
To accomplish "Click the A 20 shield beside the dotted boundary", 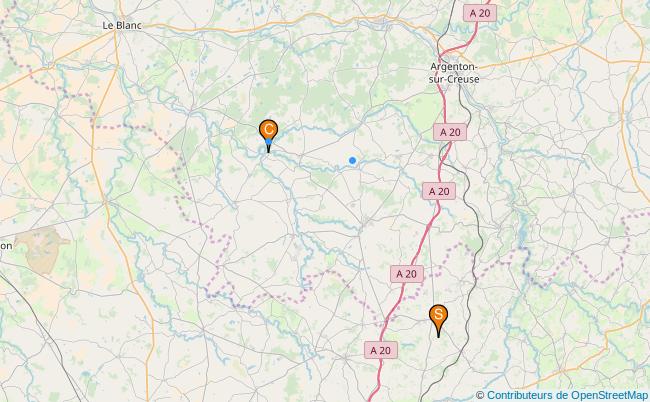I will pyautogui.click(x=407, y=274).
